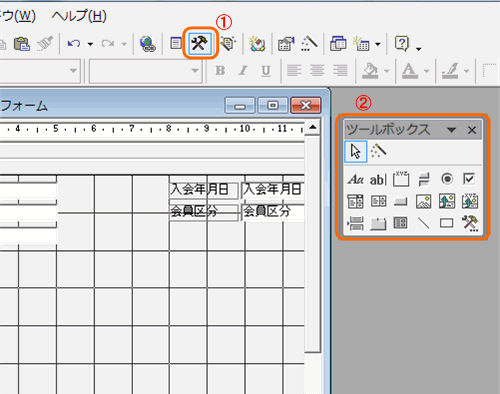500x394 pixels.
Task: Open the Object selector combo dropdown
Action: [x=73, y=71]
